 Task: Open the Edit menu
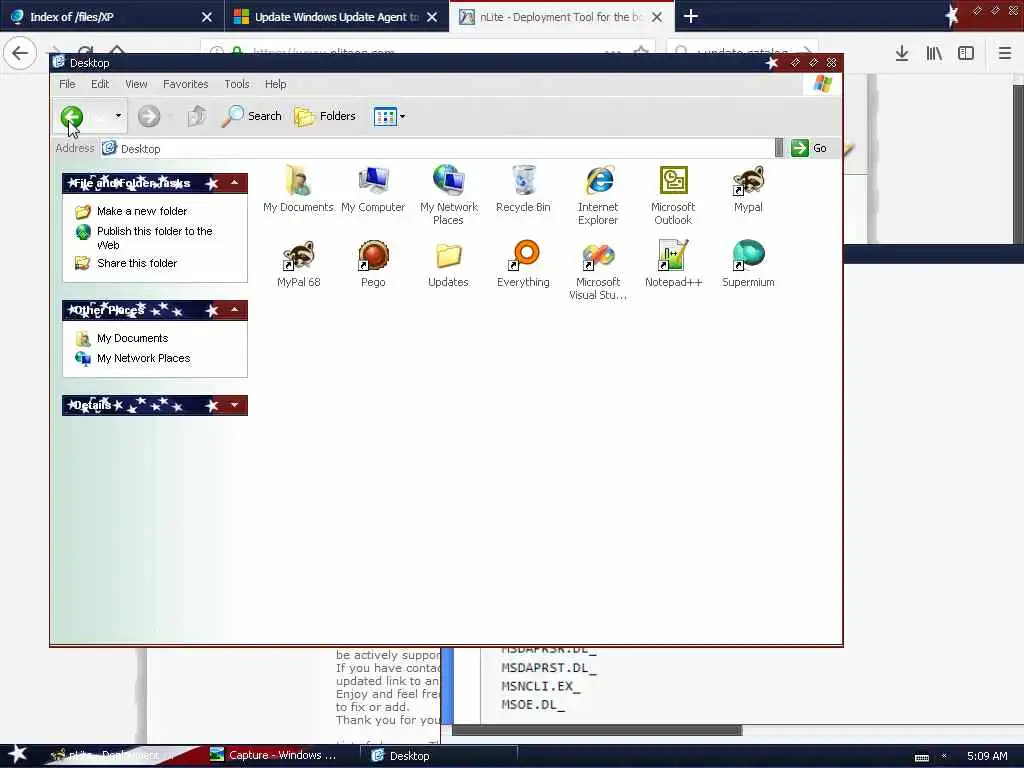tap(100, 84)
